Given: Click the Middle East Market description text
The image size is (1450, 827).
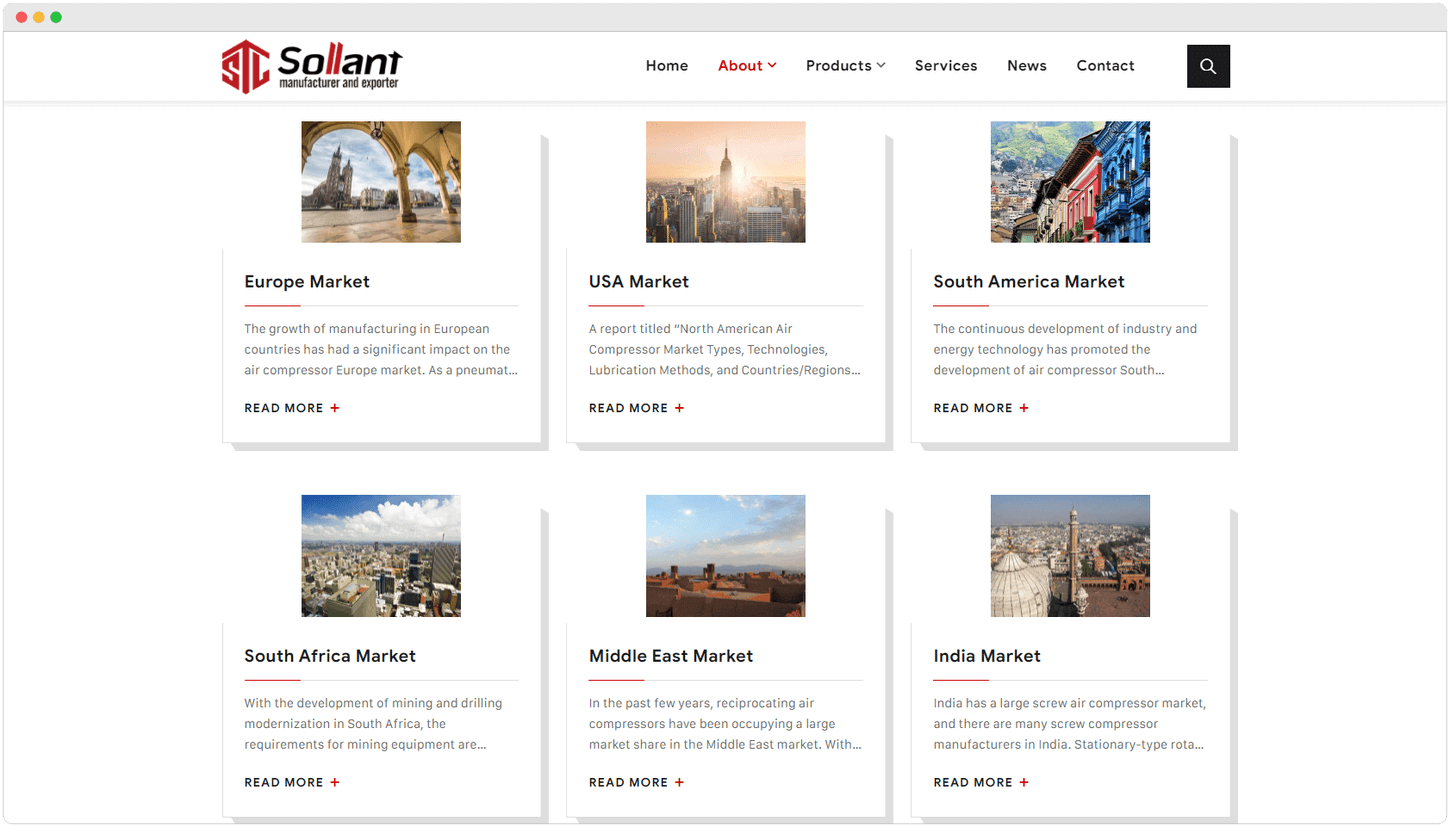Looking at the screenshot, I should [725, 724].
